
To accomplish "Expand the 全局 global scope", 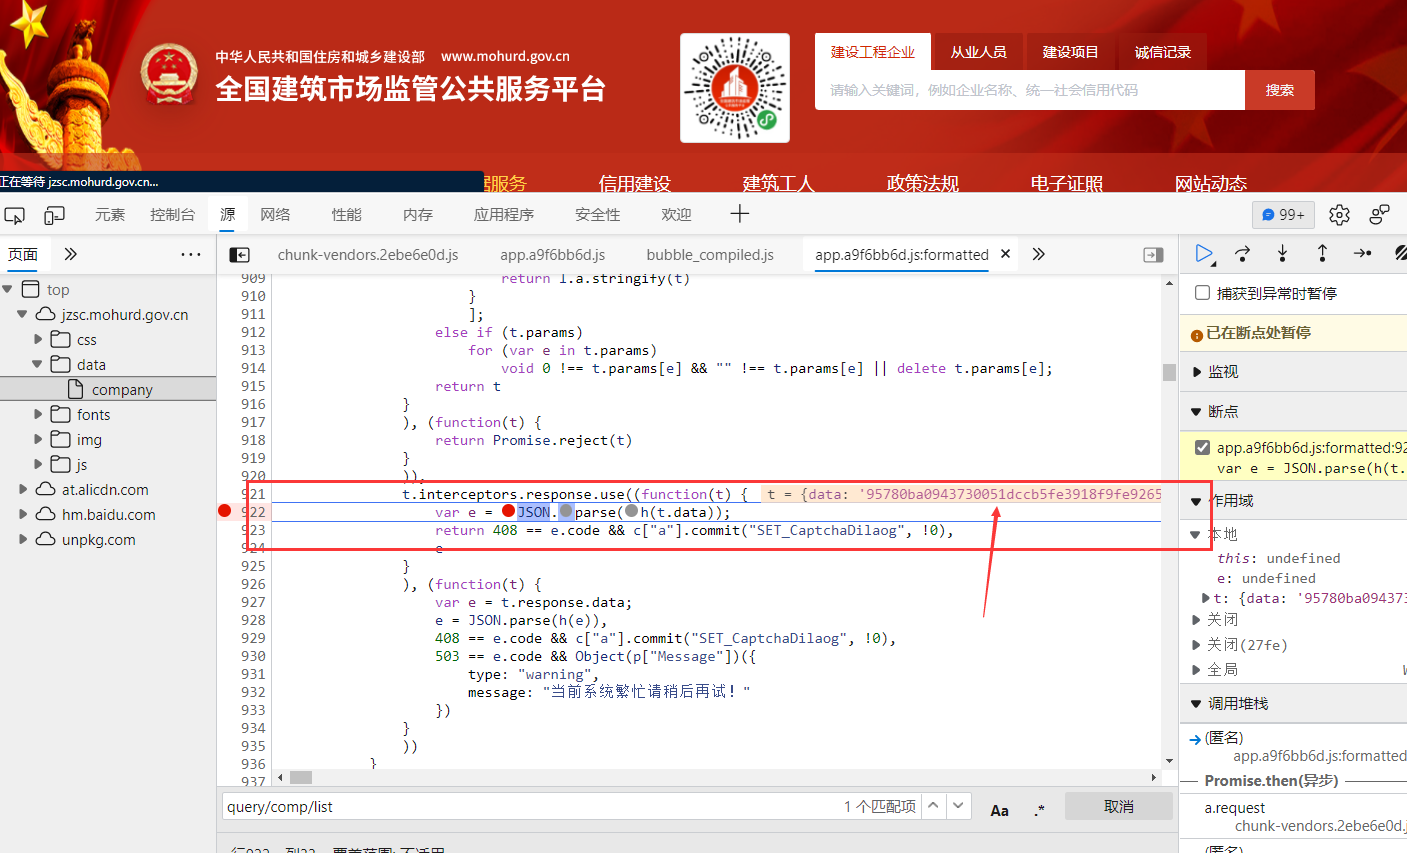I will click(1197, 669).
